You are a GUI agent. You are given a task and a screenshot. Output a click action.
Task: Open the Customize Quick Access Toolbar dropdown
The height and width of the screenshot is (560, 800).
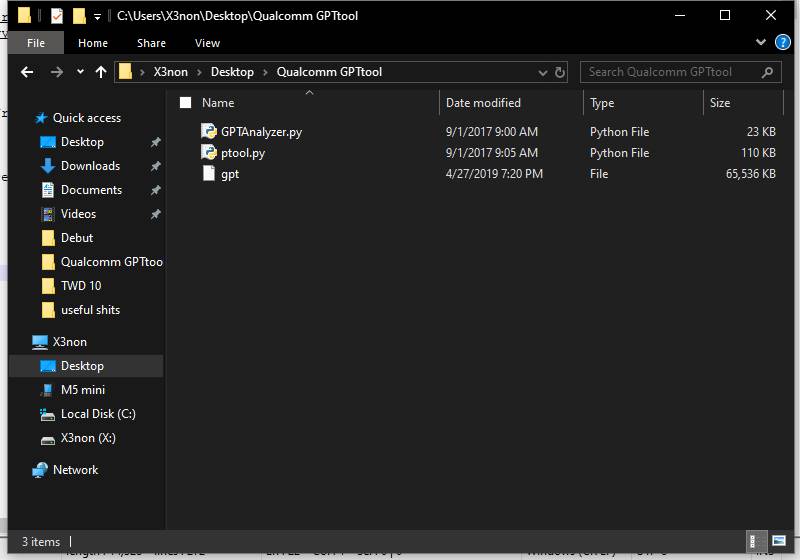pos(97,17)
